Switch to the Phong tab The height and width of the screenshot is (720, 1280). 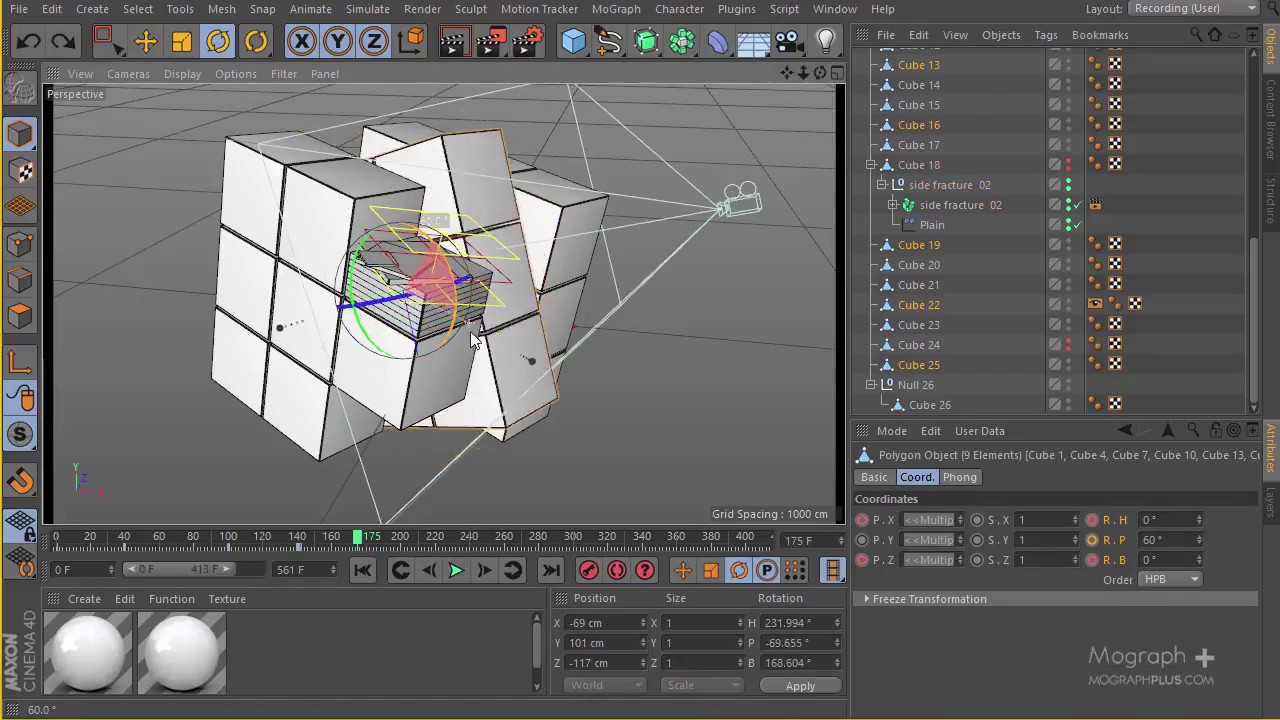pyautogui.click(x=959, y=477)
